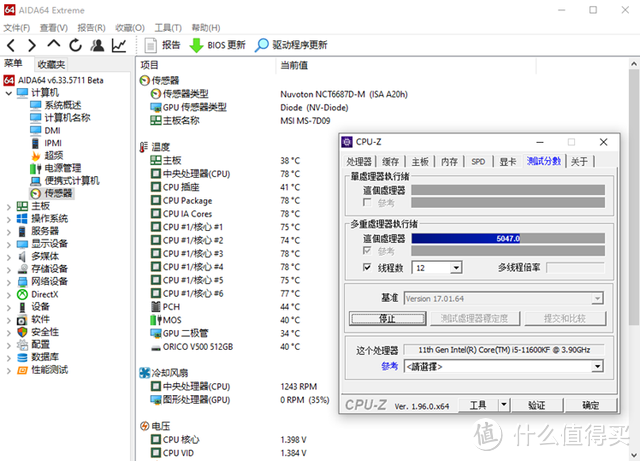
Task: Click the DirectX Xbox icon in tree
Action: coord(22,294)
